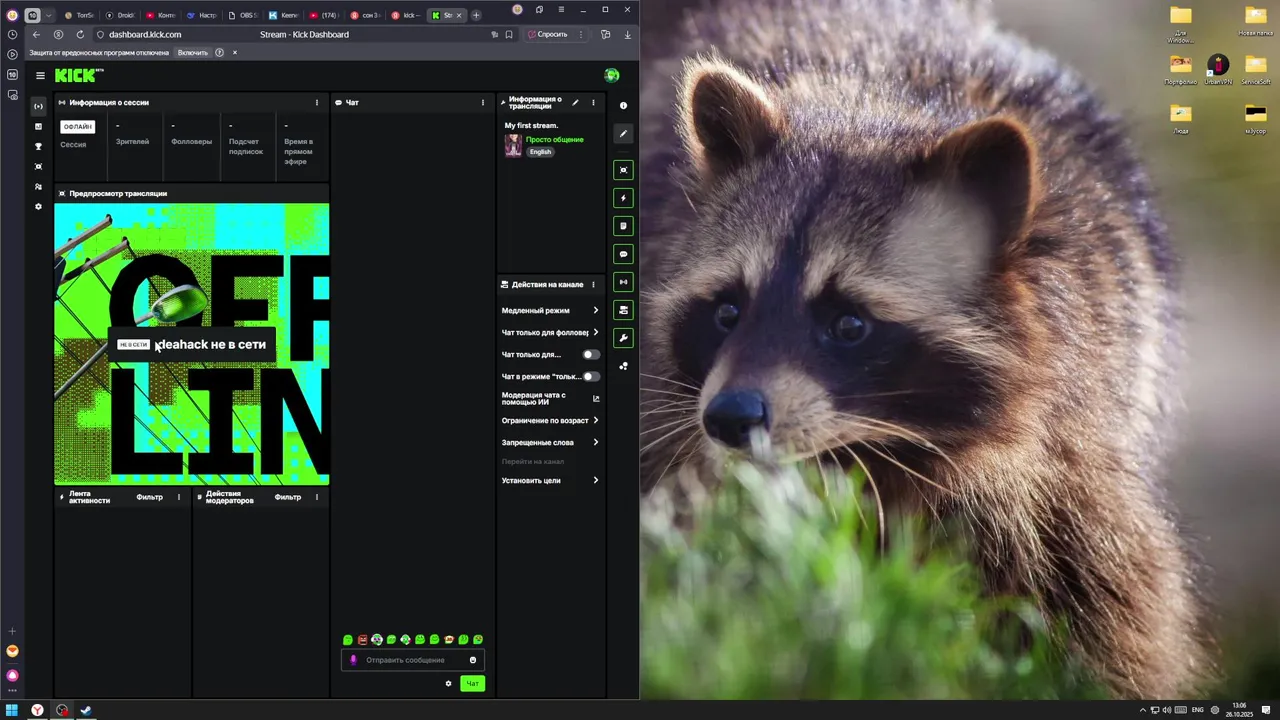Open the three-dot menu of the Чат panel

coord(483,102)
